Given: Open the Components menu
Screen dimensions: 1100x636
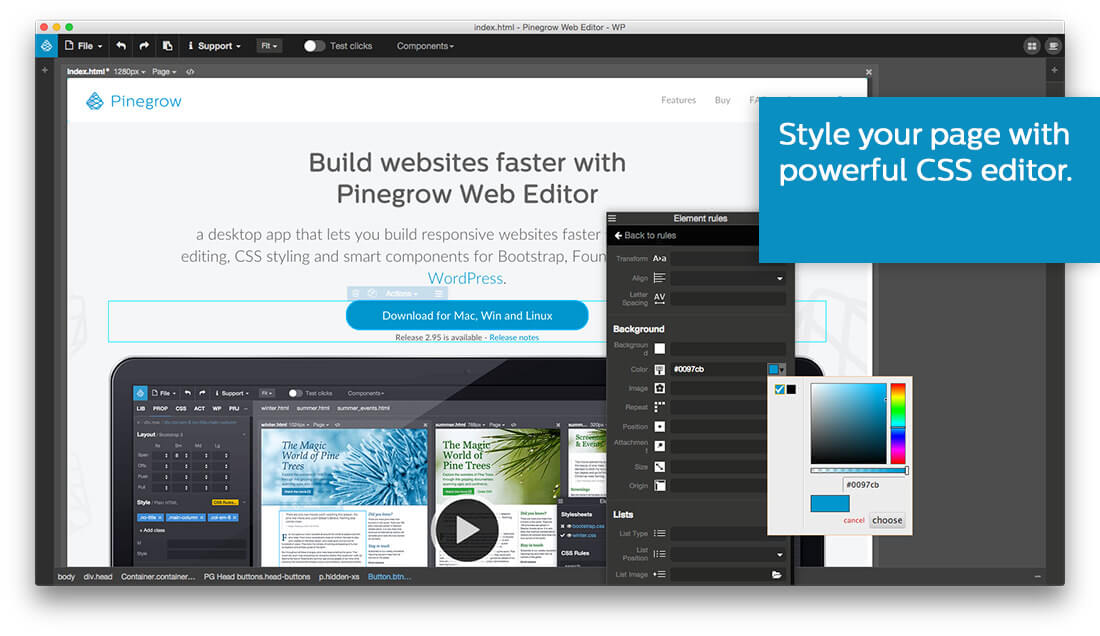Looking at the screenshot, I should click(425, 46).
